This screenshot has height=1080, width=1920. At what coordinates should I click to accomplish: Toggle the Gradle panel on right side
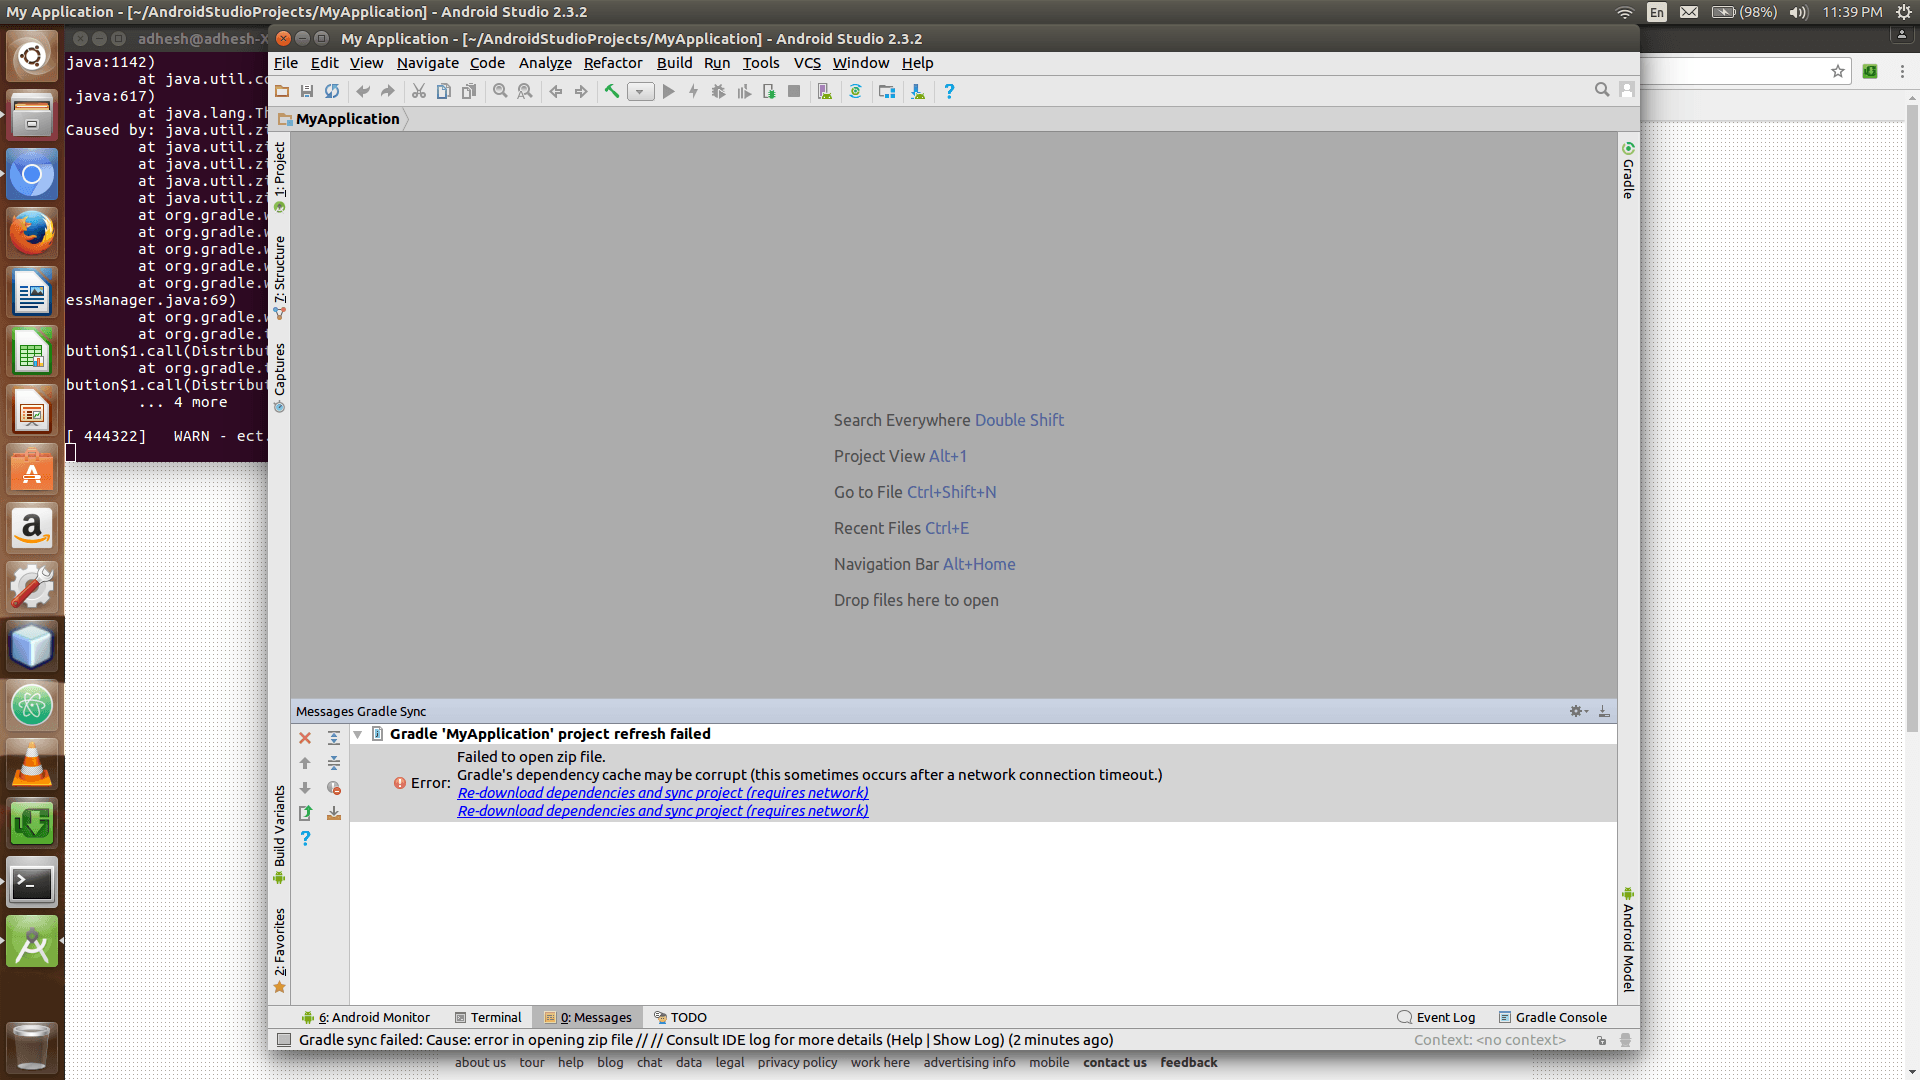click(x=1627, y=171)
